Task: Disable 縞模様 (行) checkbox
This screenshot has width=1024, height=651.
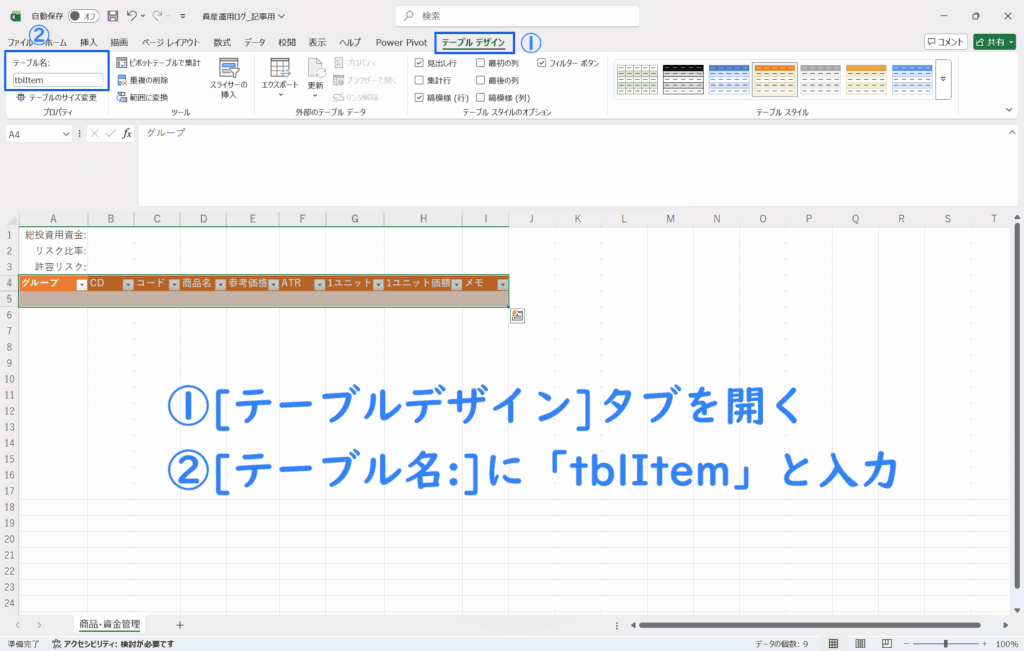Action: point(420,98)
